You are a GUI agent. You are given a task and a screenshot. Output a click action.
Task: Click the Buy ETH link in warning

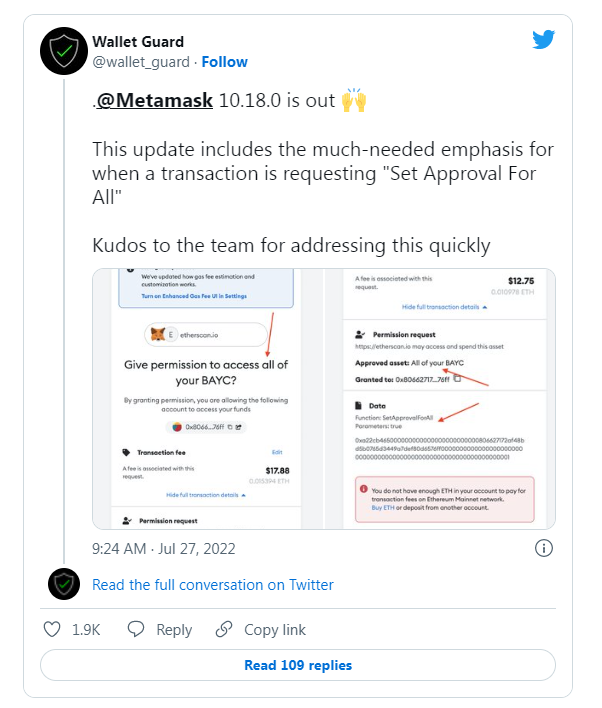[x=385, y=508]
